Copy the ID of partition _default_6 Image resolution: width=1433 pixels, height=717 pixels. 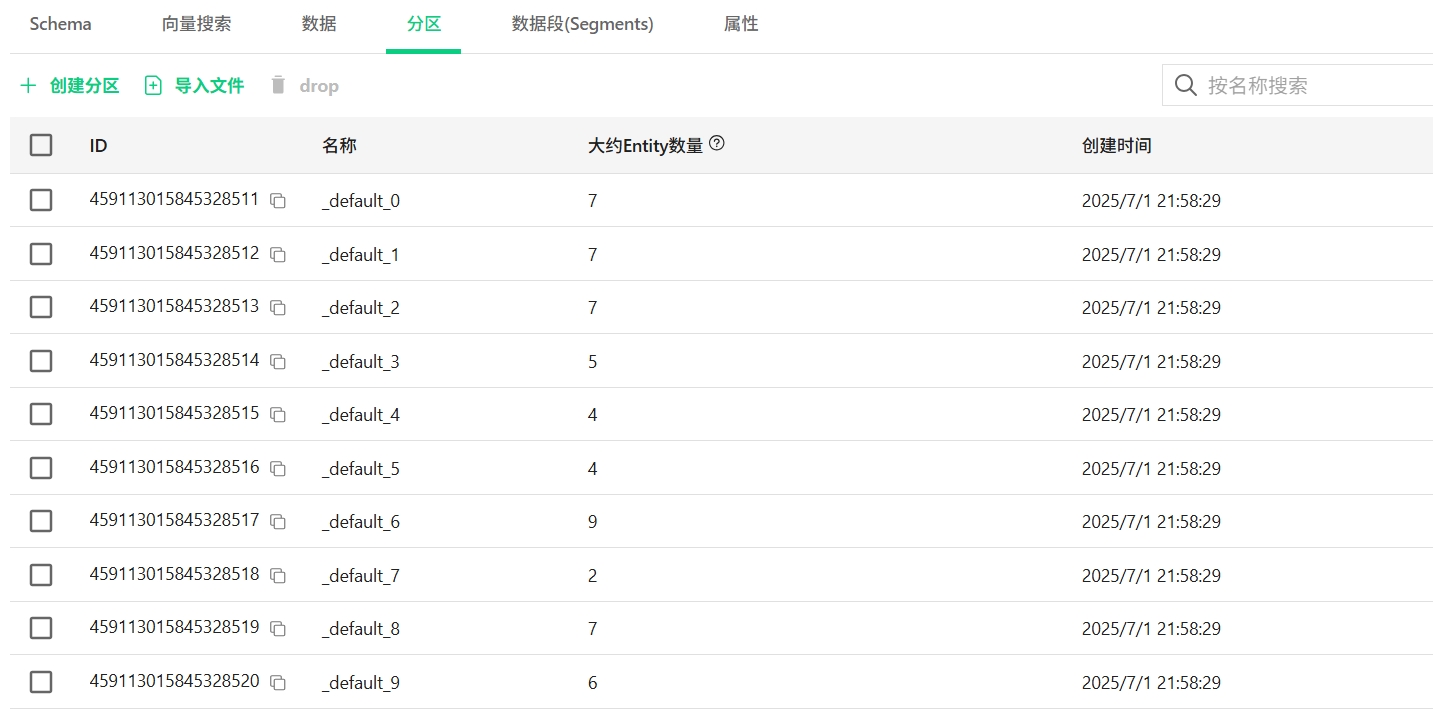pyautogui.click(x=278, y=522)
